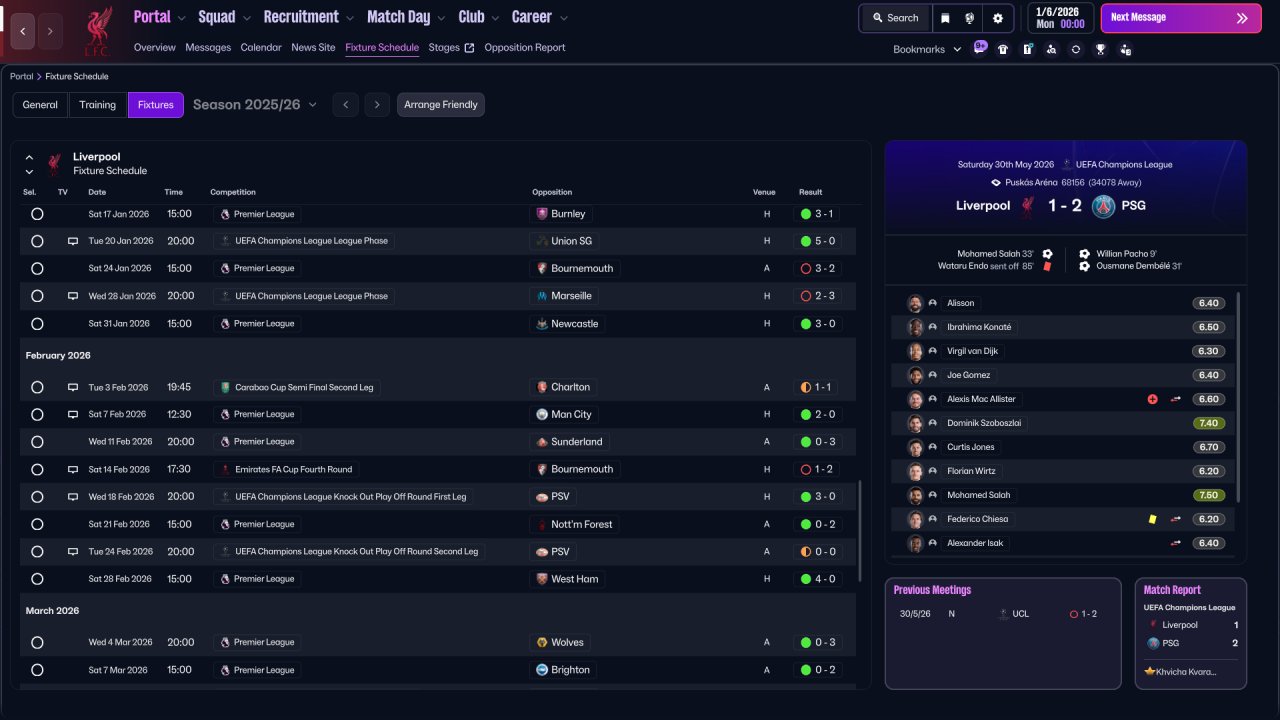Image resolution: width=1280 pixels, height=720 pixels.
Task: Click the scouting magnifier person icon
Action: coord(1051,49)
